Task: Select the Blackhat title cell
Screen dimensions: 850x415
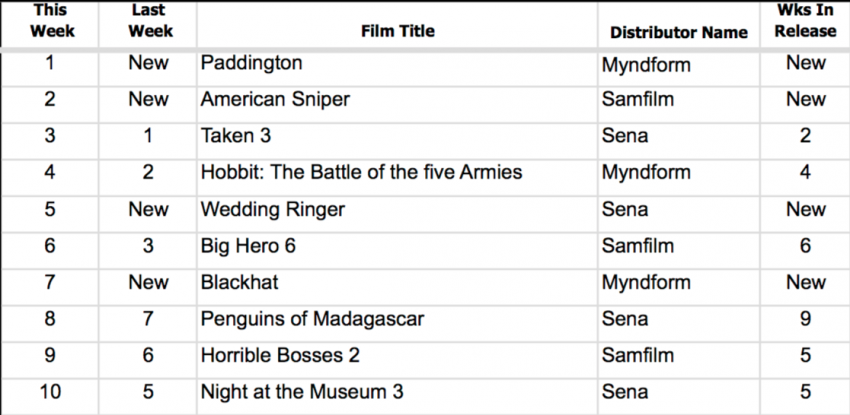Action: coord(239,282)
